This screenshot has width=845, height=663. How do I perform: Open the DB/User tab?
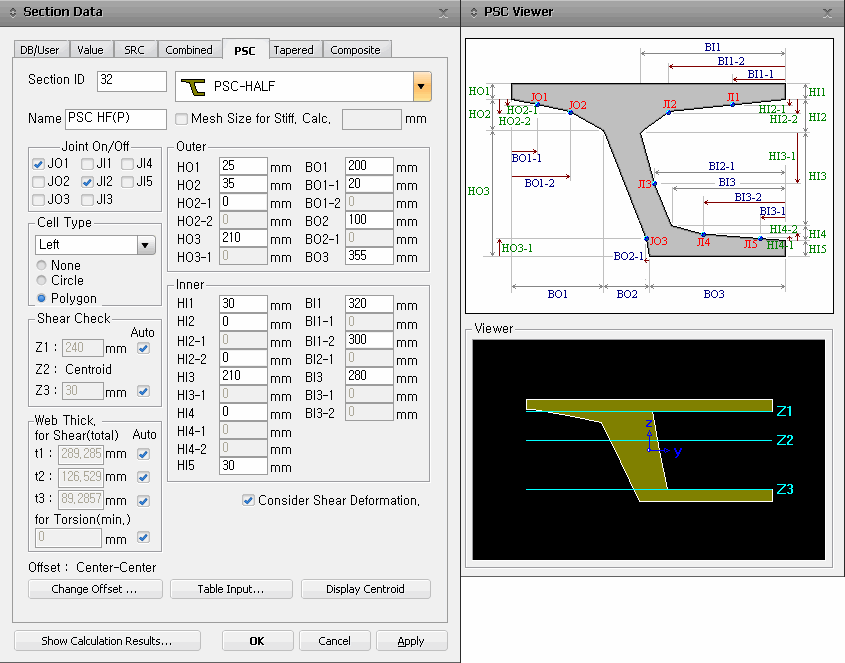[42, 50]
